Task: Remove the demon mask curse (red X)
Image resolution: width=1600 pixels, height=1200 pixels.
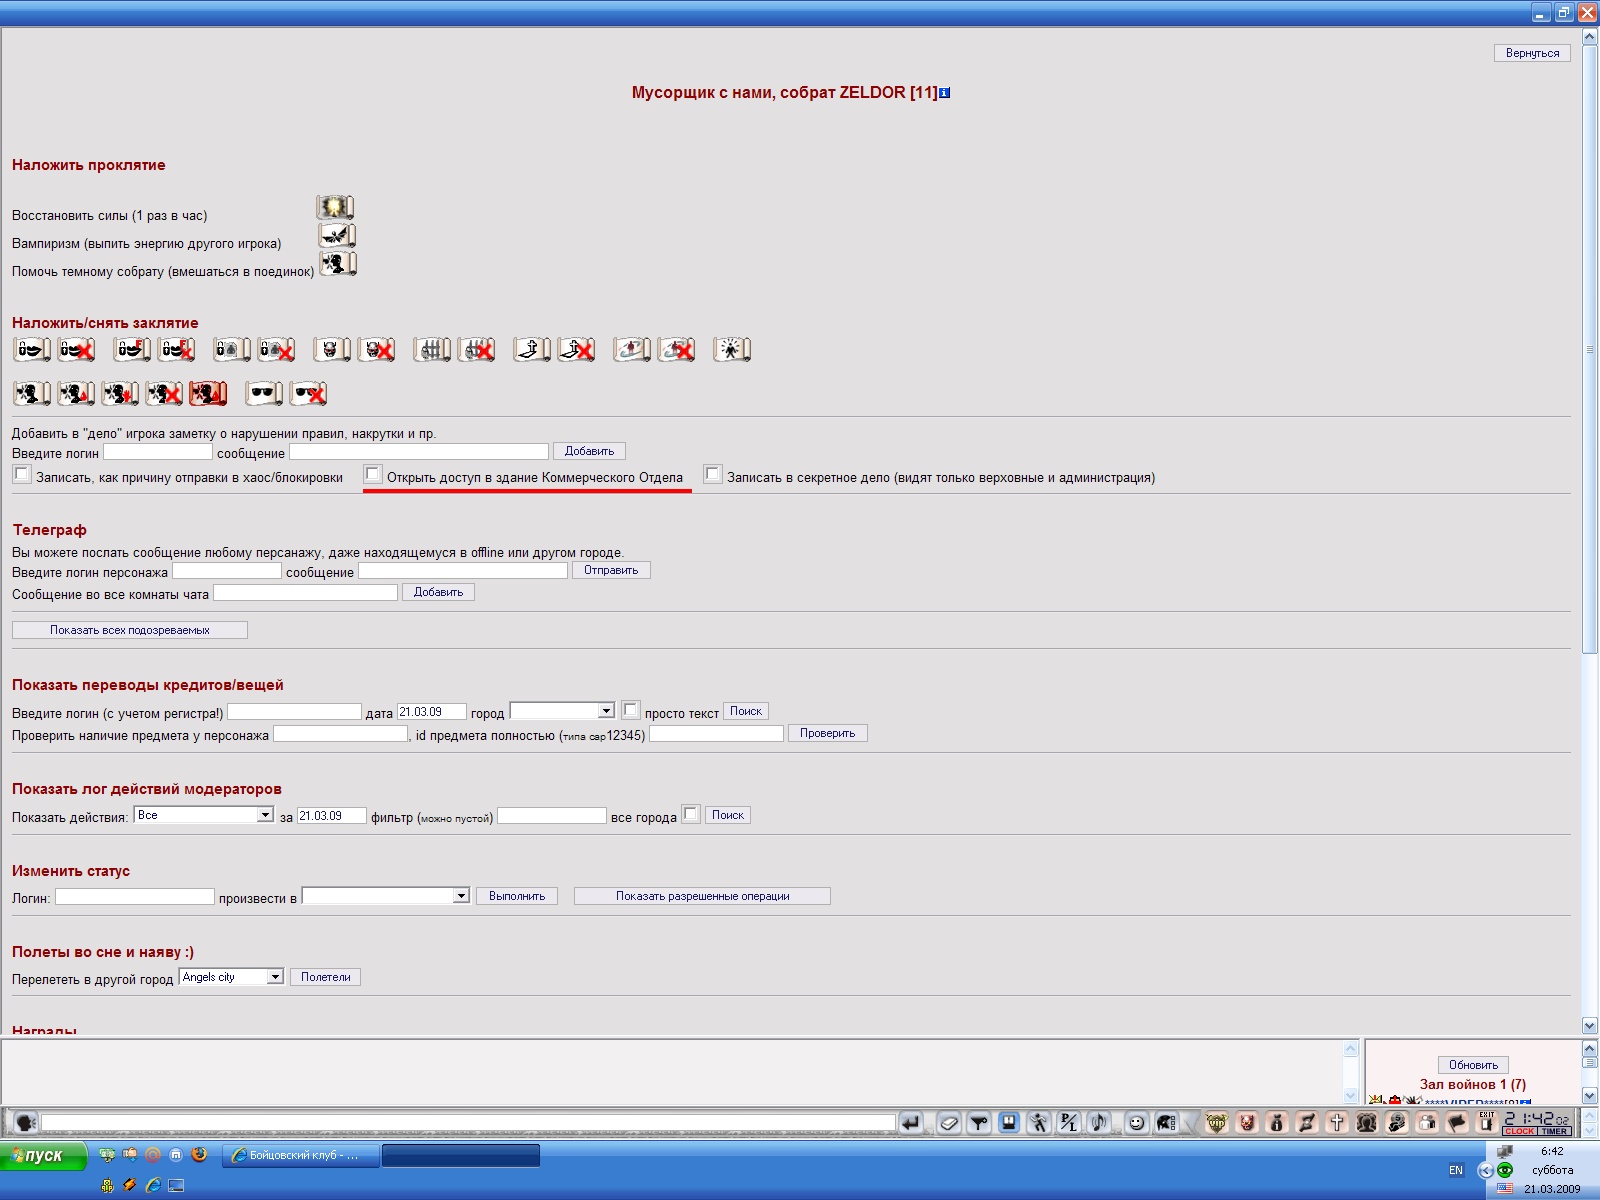Action: click(377, 350)
